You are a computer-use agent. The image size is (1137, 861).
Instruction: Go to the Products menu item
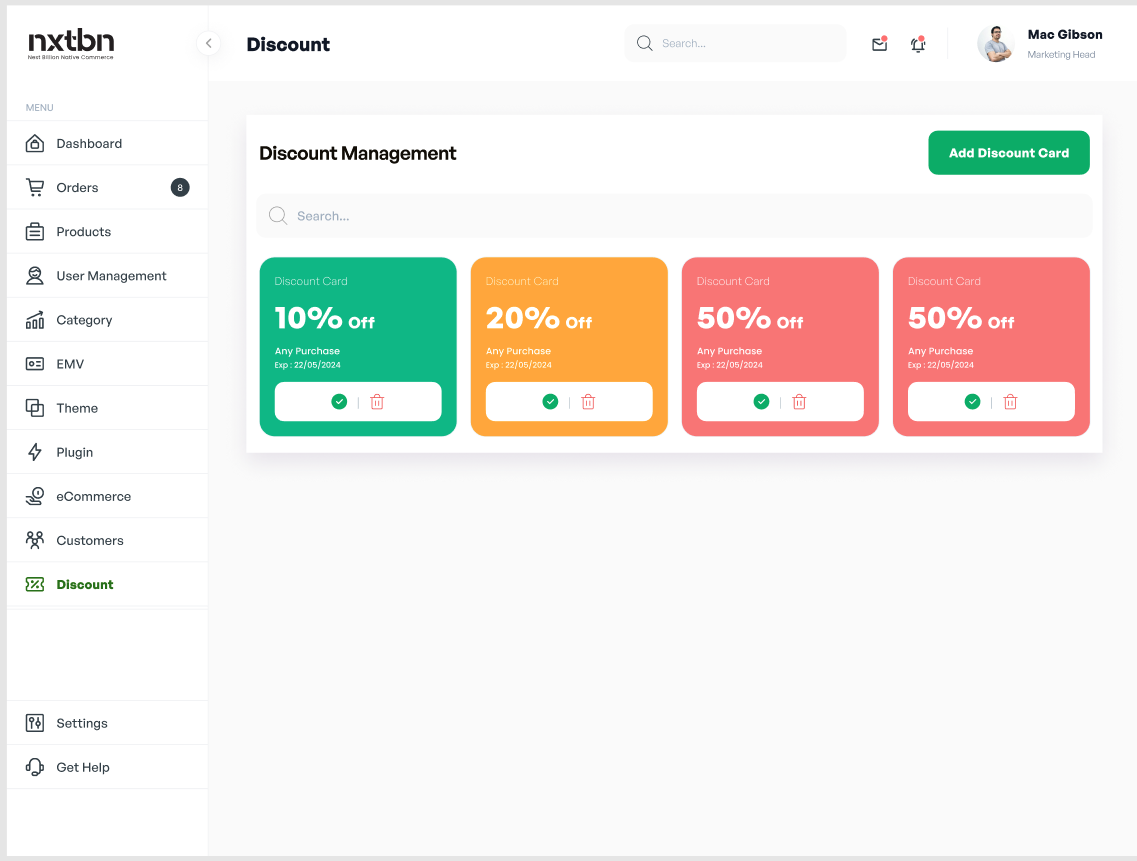84,232
